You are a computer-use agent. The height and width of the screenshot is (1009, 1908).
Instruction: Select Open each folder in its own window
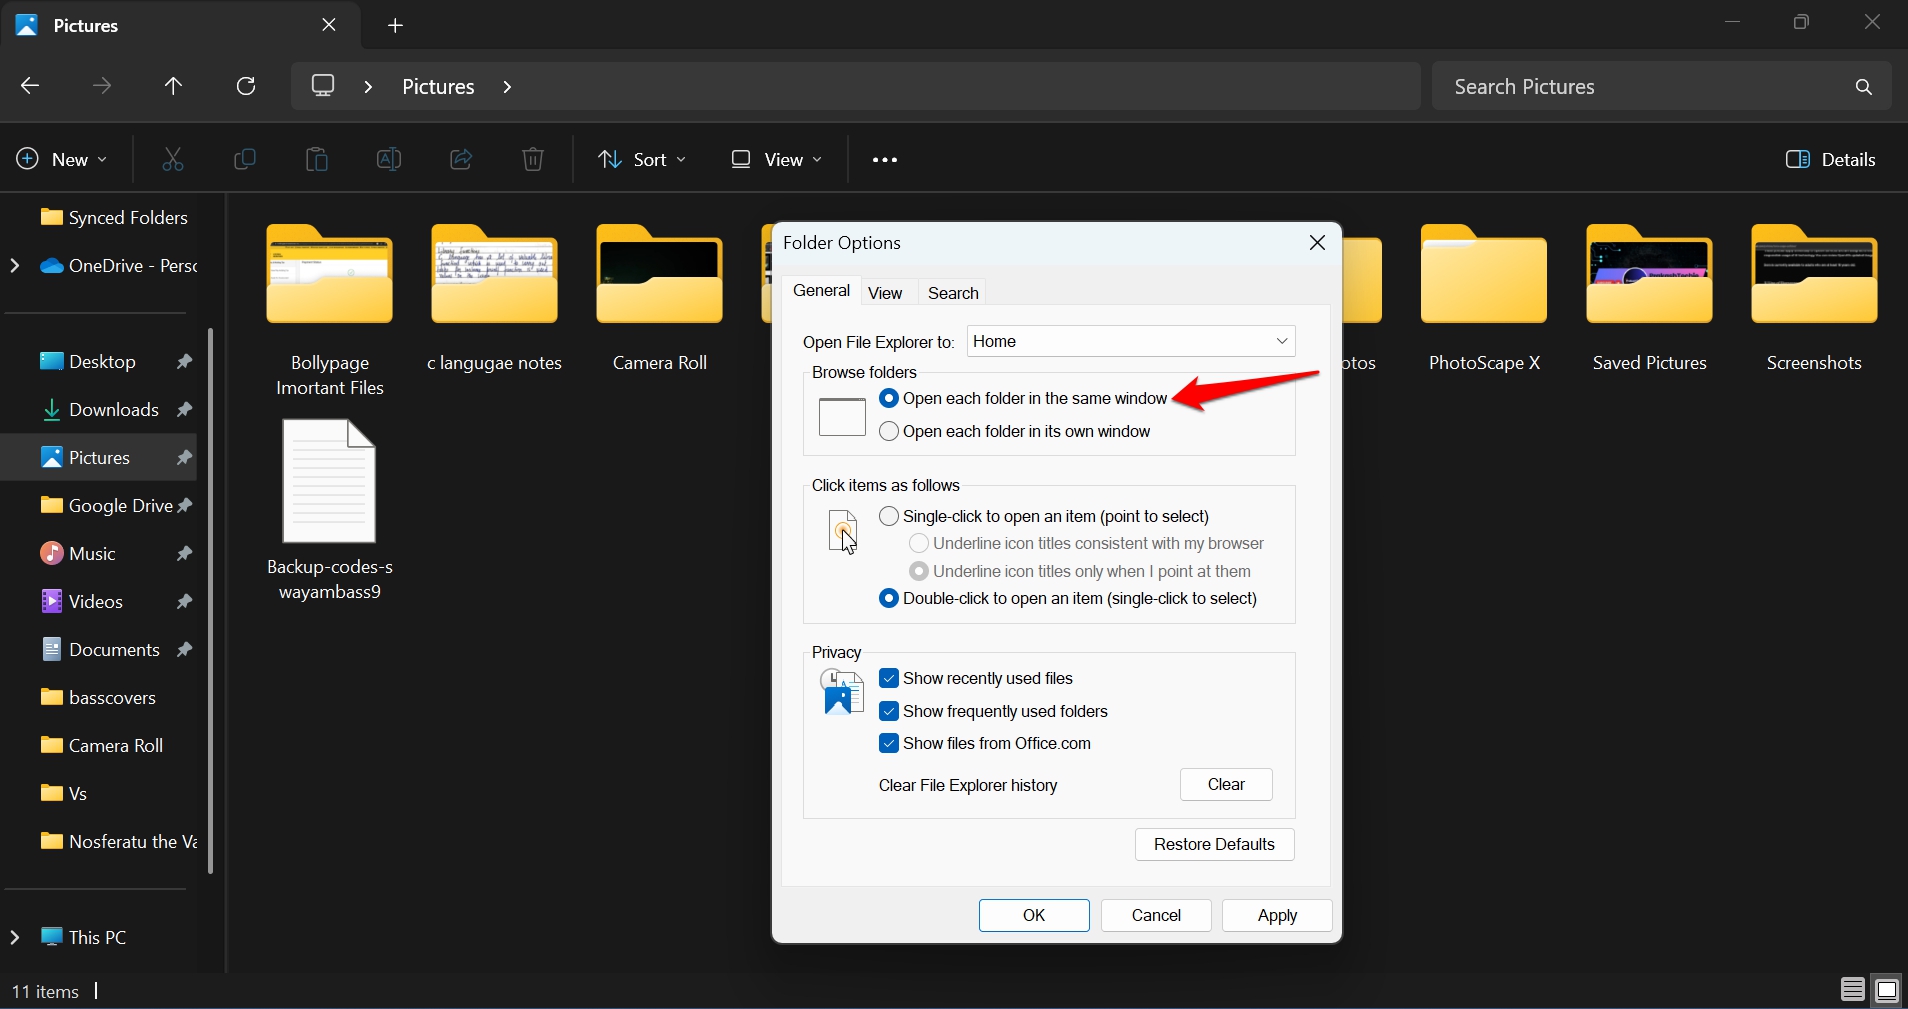click(x=890, y=432)
